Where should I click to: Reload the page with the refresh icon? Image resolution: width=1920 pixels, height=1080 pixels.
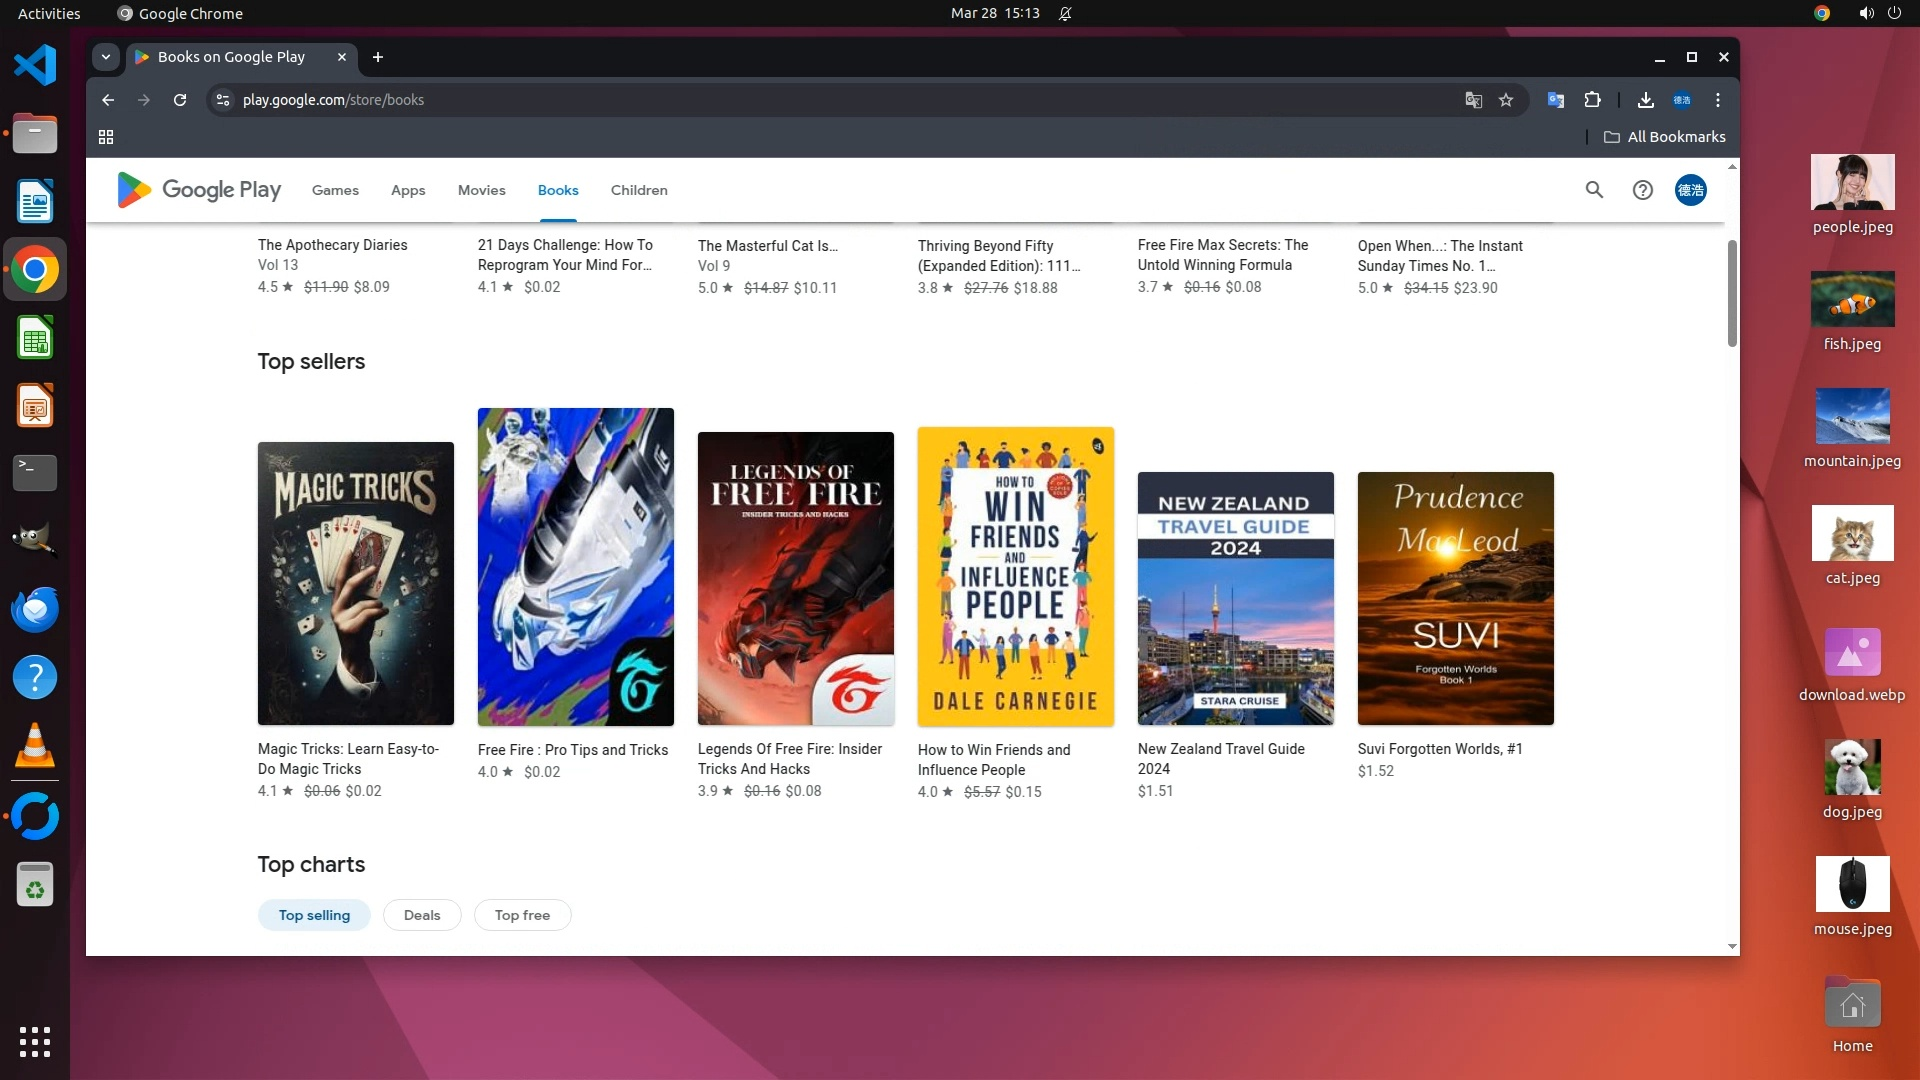(x=180, y=100)
